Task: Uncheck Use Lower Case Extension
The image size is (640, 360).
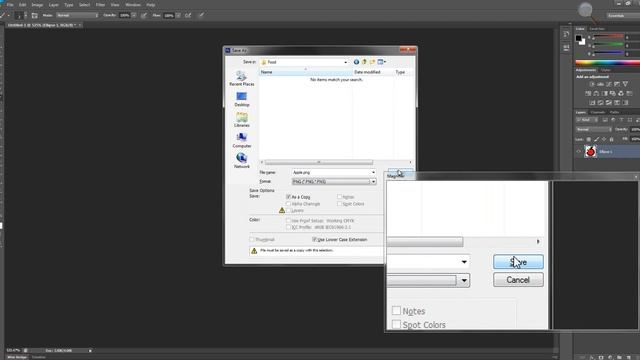Action: tap(314, 239)
